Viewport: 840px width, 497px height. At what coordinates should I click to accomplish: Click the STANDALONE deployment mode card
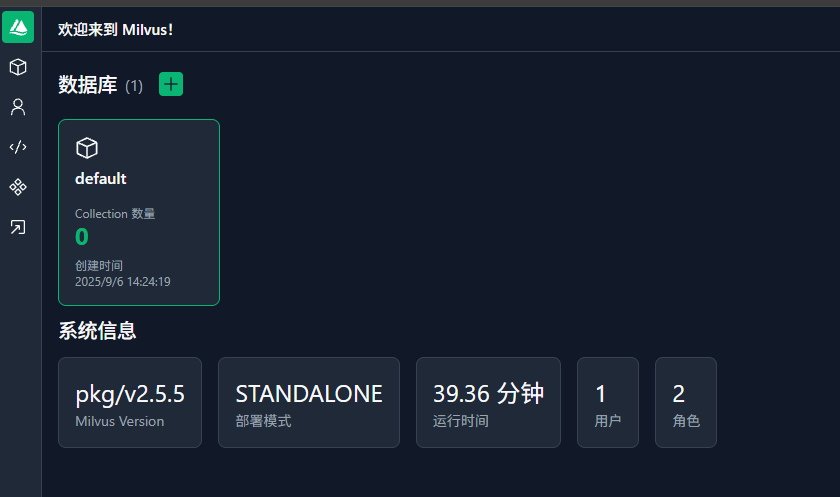tap(308, 402)
